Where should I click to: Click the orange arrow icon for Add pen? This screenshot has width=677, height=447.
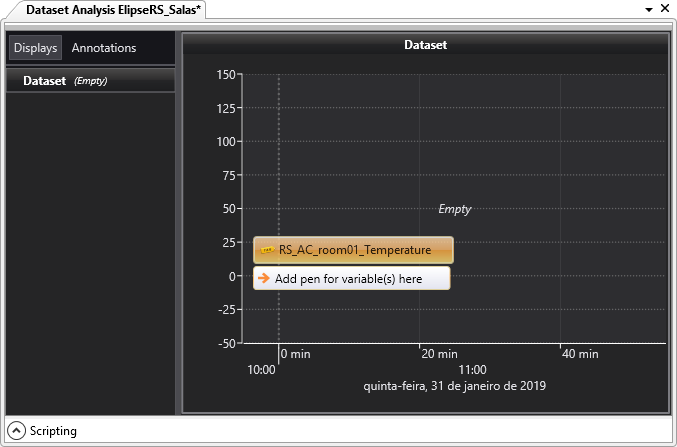pos(264,279)
